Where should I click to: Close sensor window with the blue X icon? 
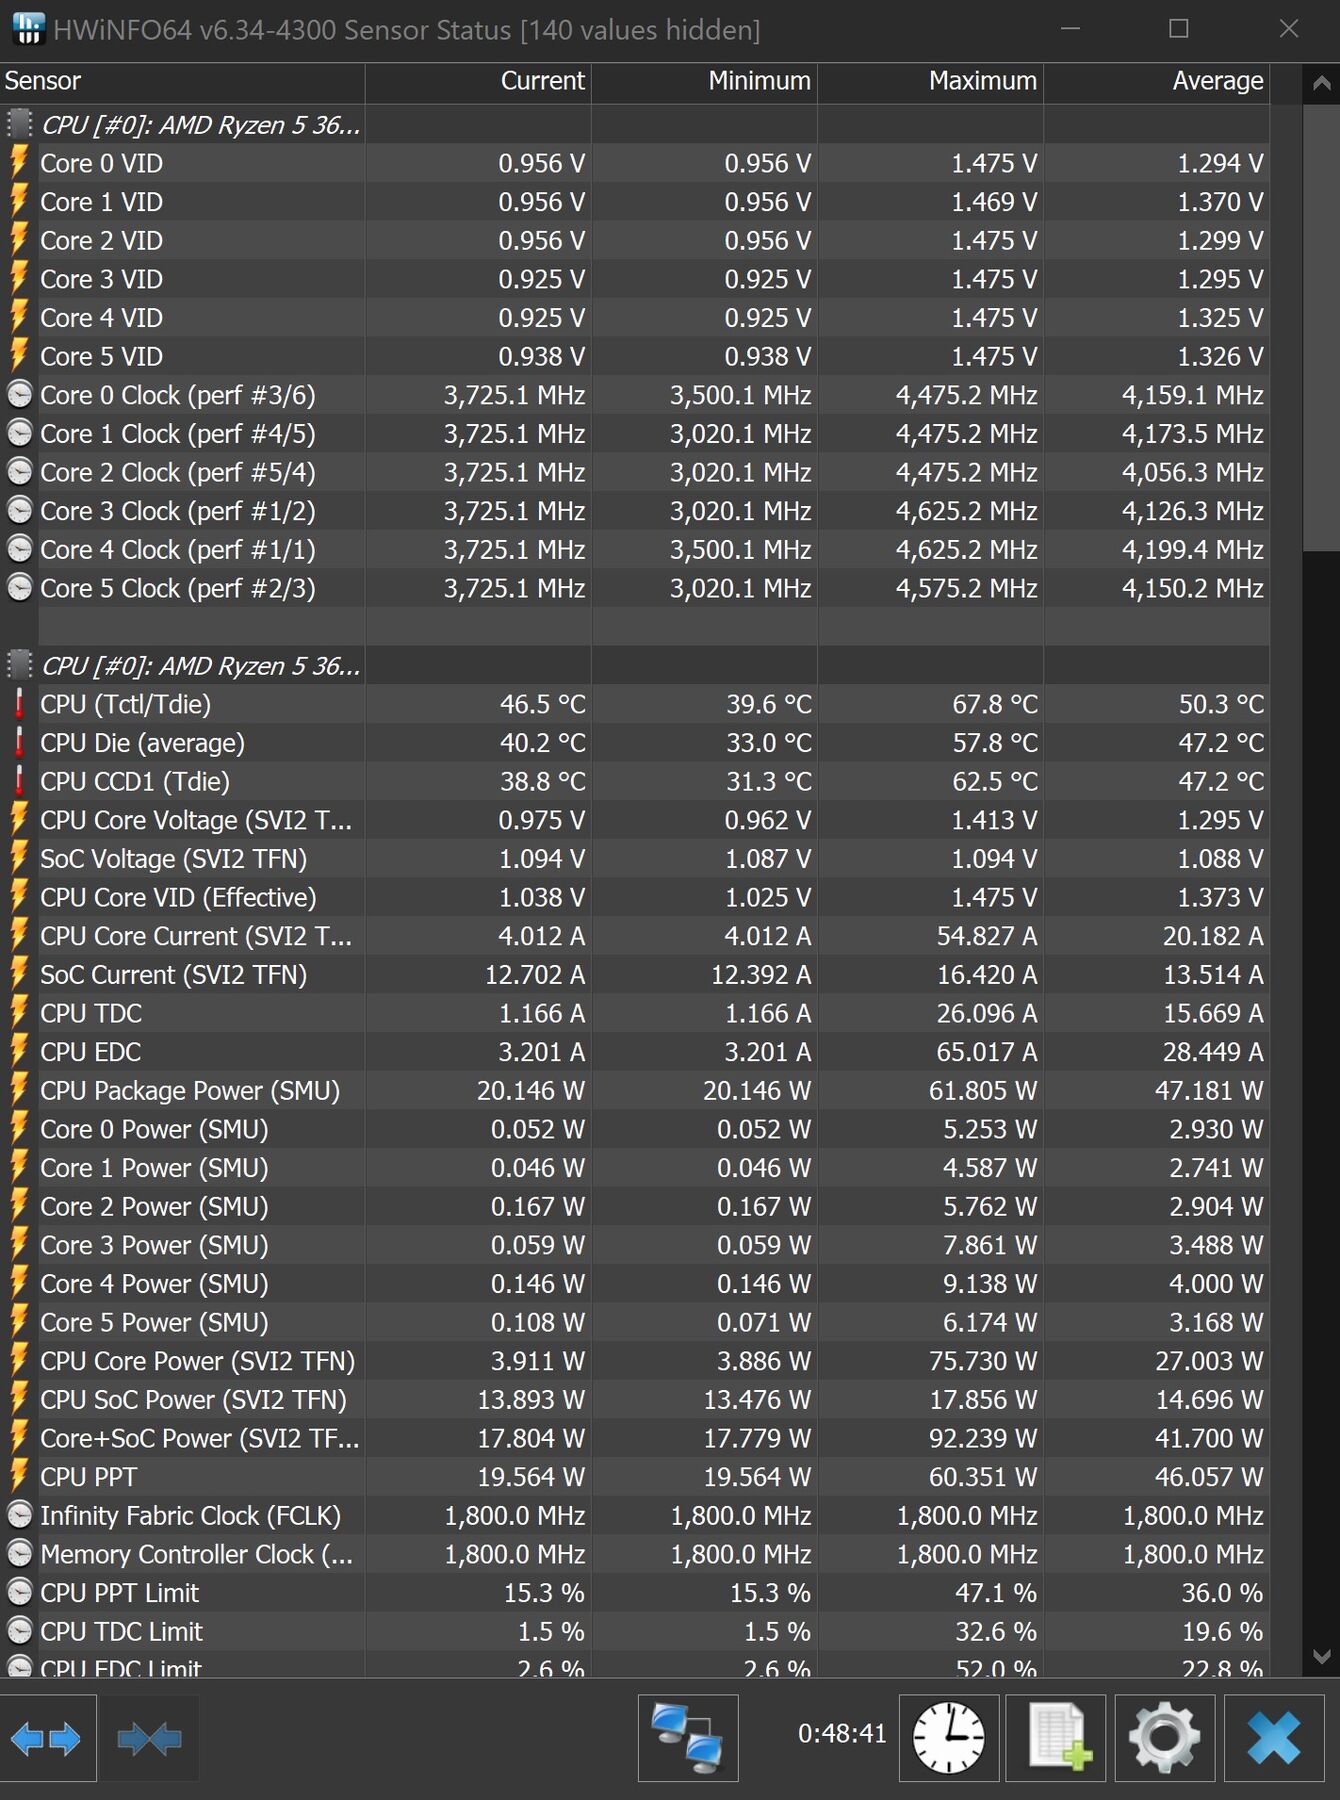point(1275,1739)
